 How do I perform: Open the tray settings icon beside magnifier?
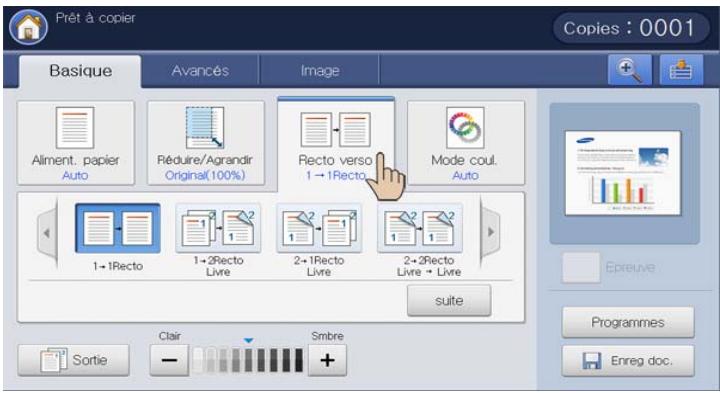[x=681, y=70]
